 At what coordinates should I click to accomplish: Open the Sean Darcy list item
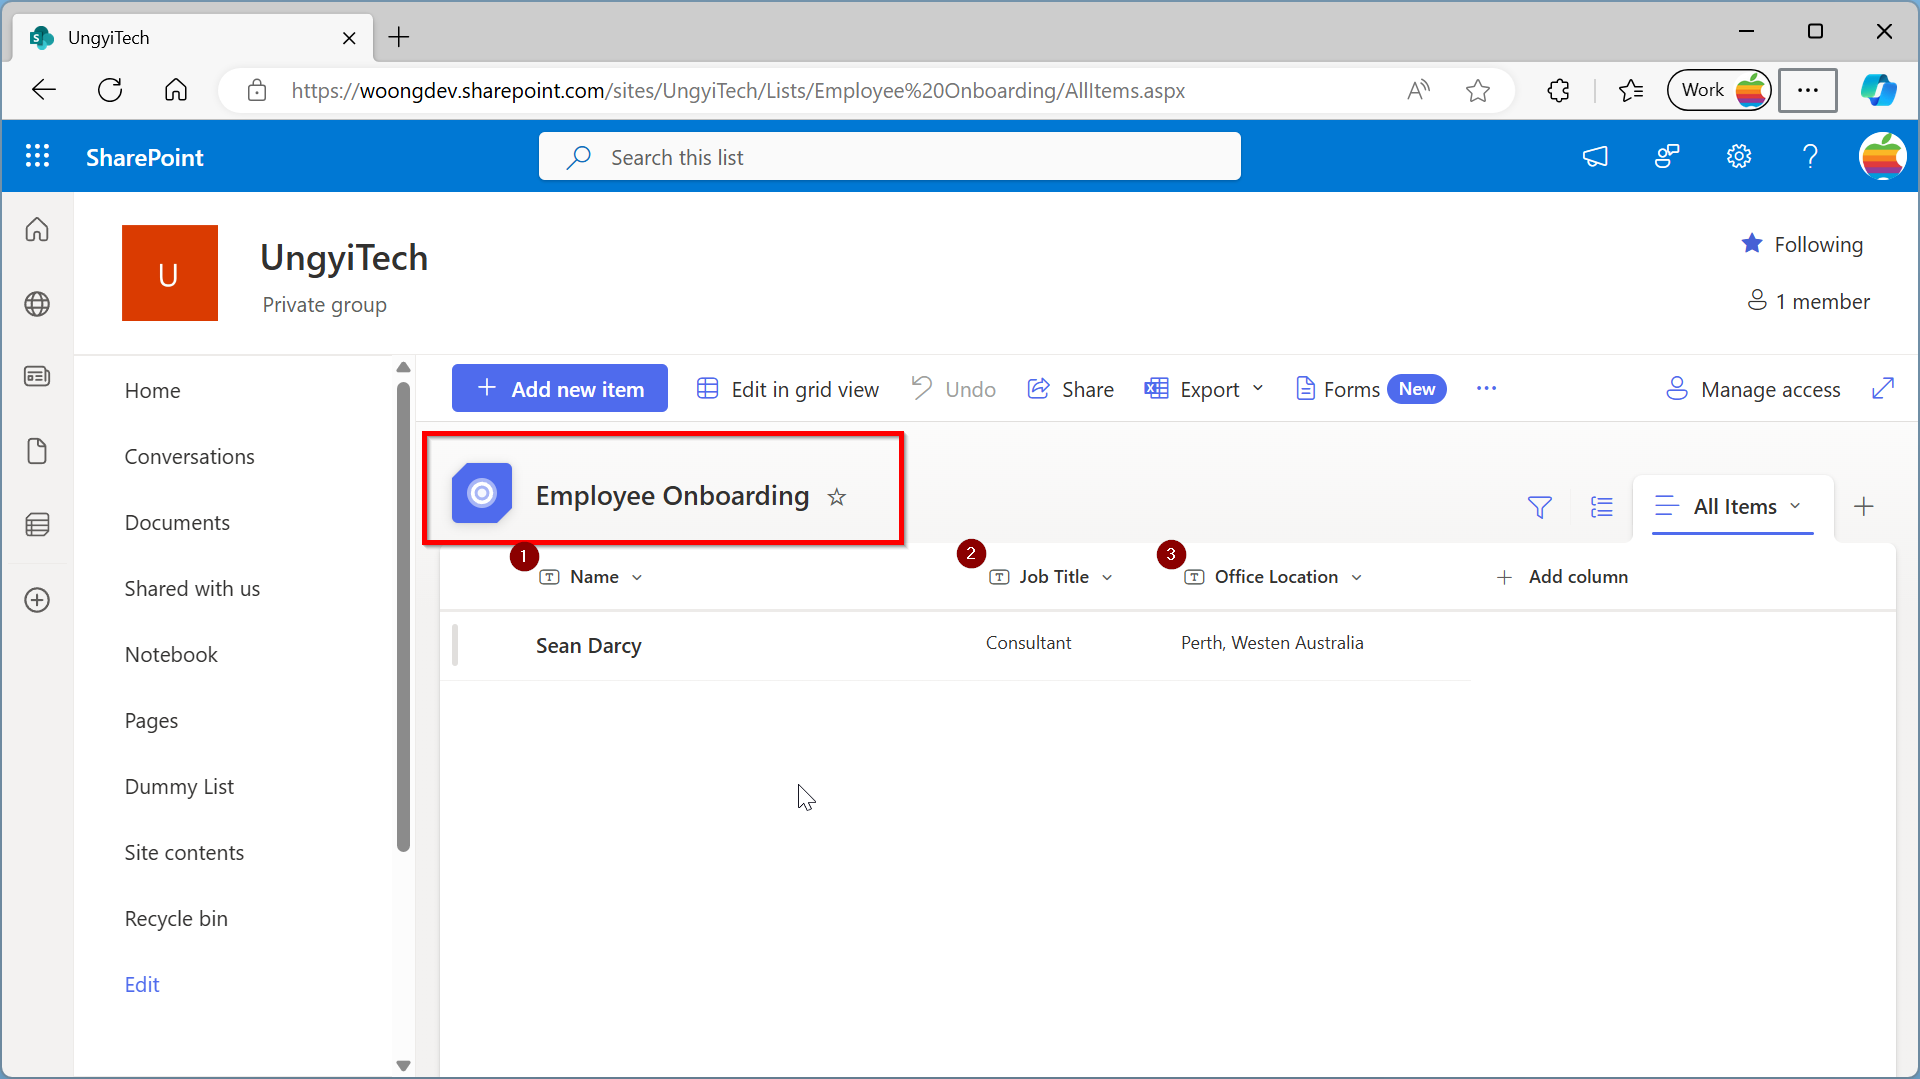pos(589,646)
